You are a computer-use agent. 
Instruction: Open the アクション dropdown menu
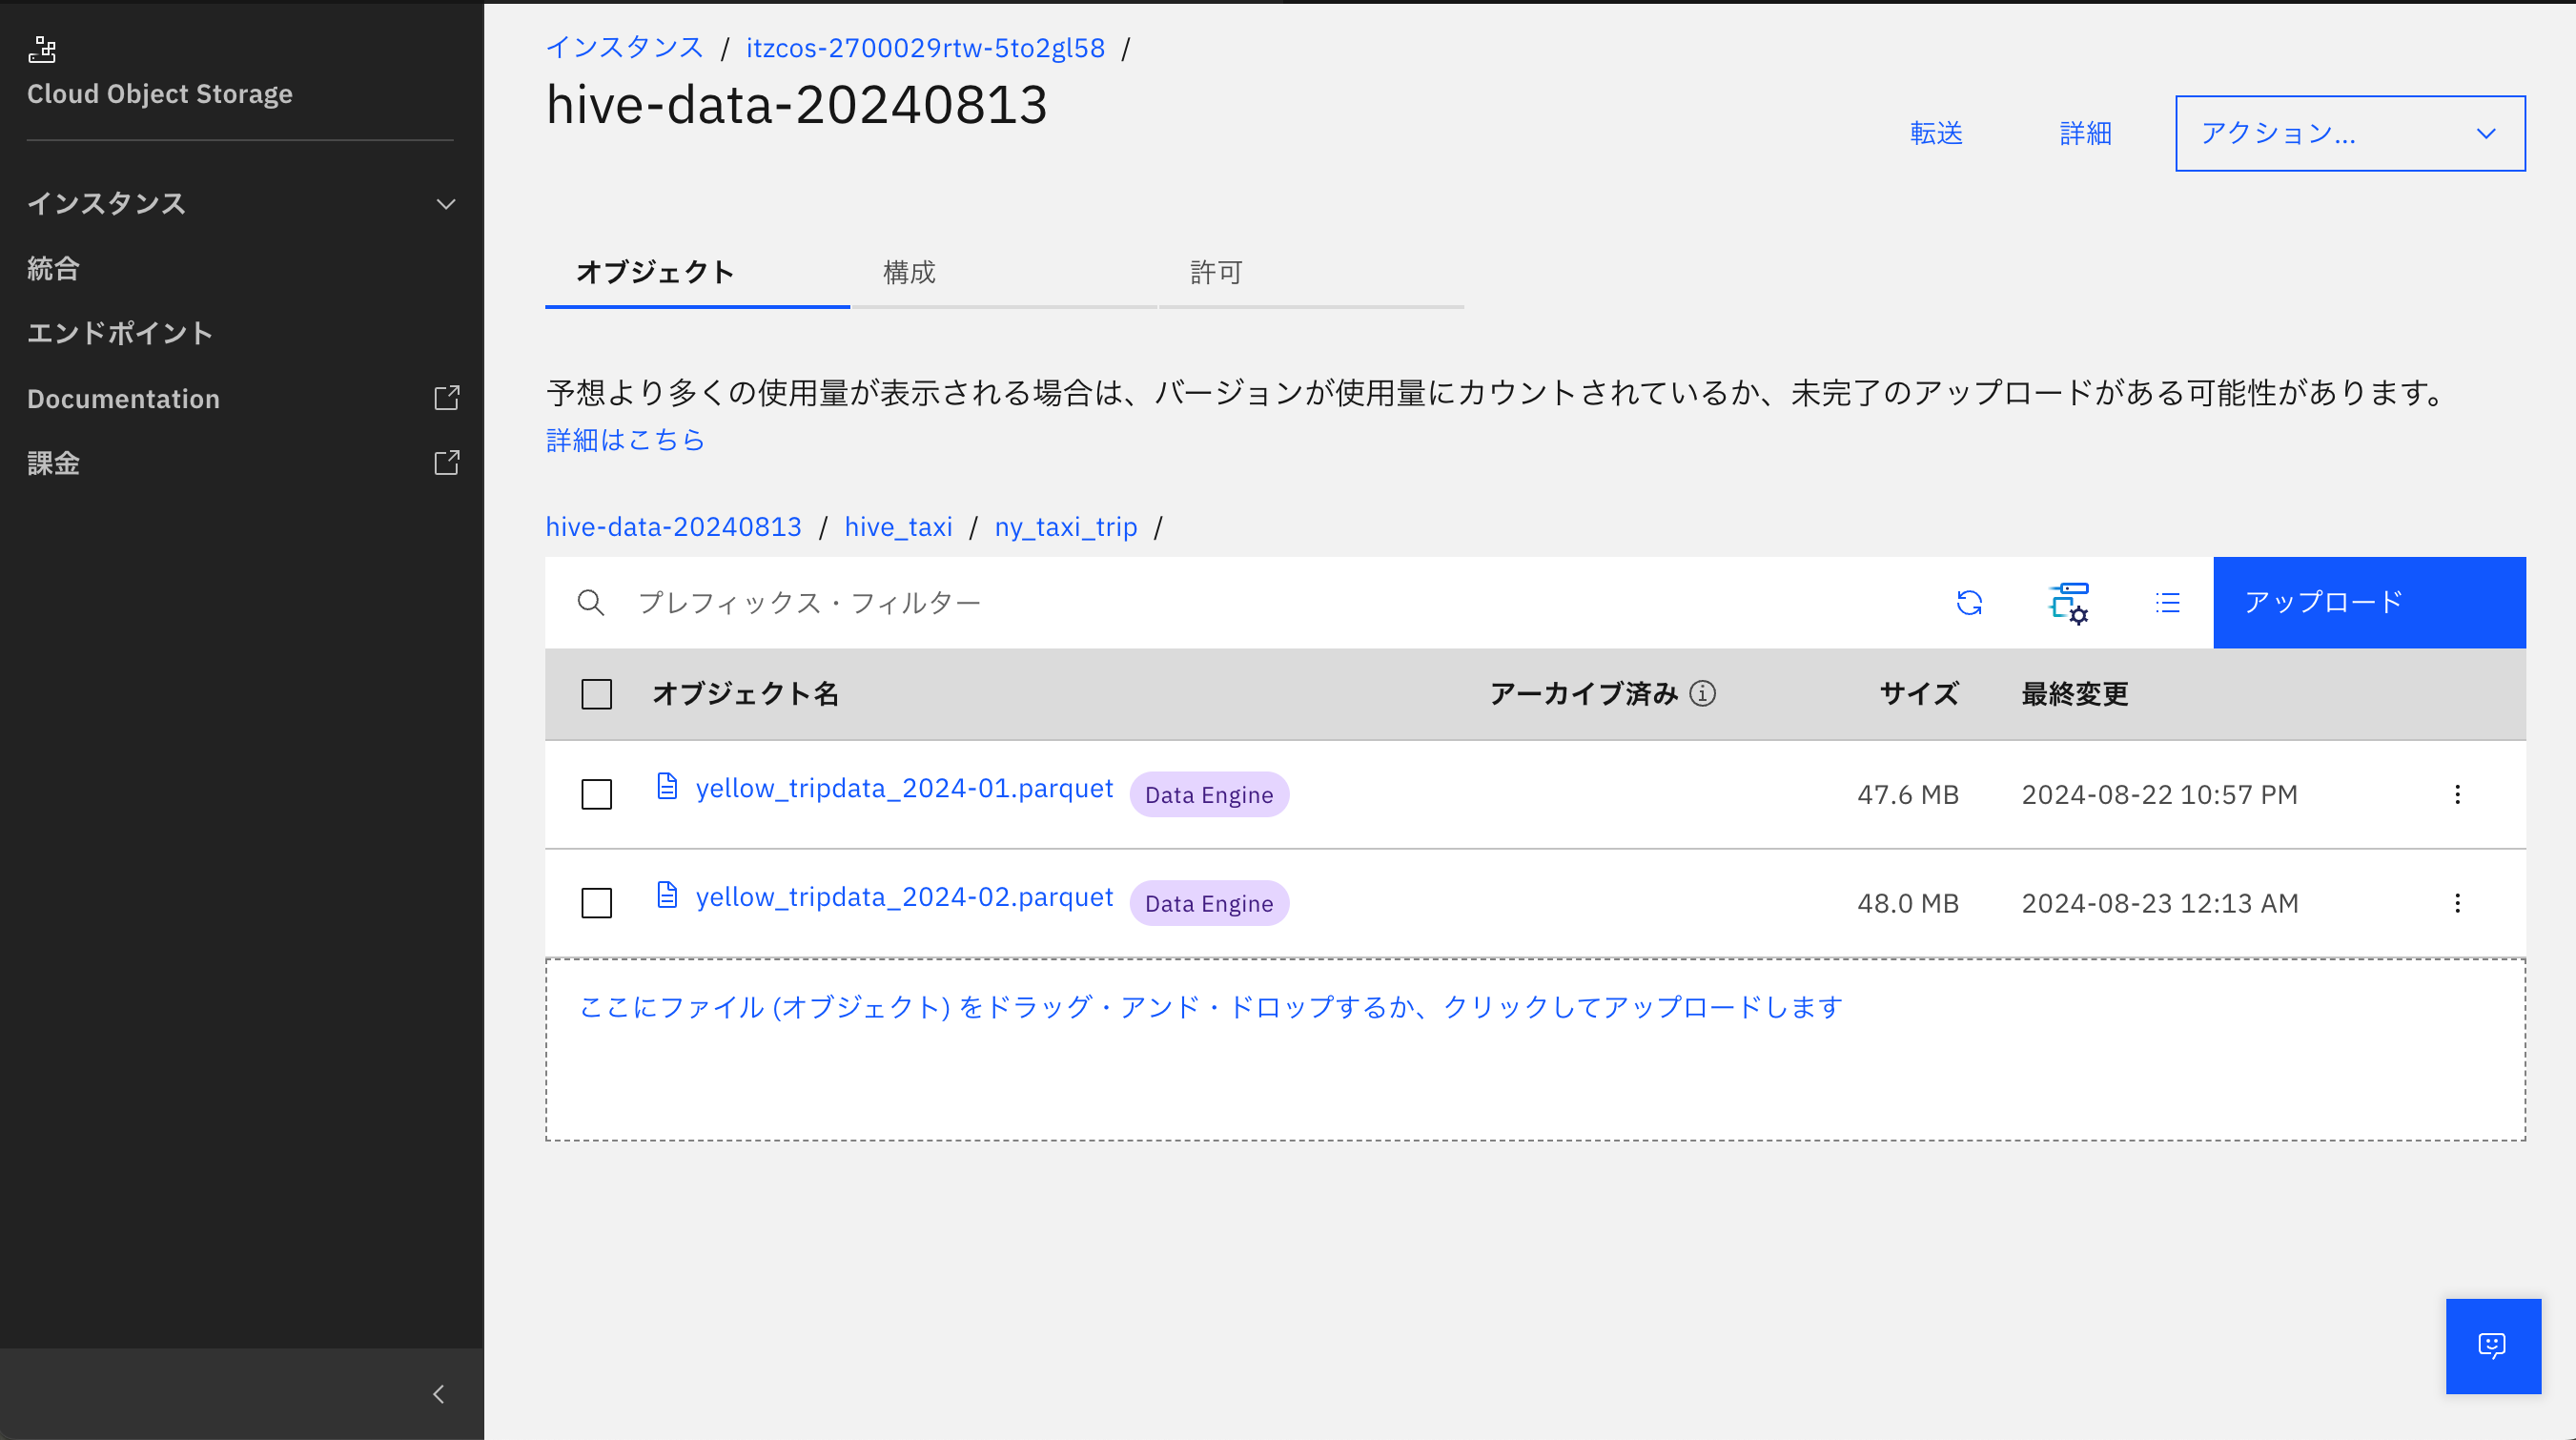[x=2349, y=134]
